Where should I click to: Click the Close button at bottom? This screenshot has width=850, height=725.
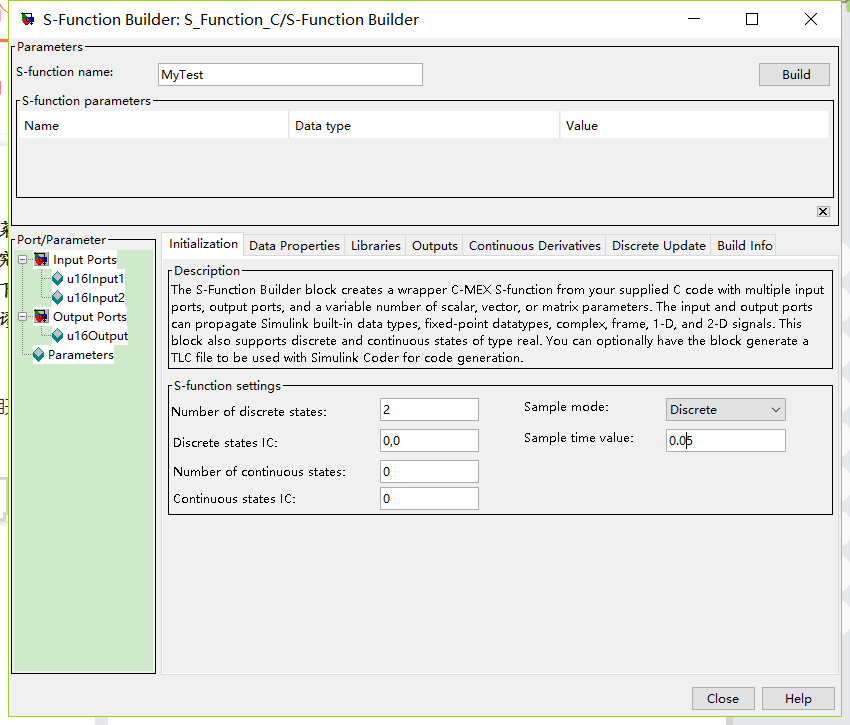click(723, 698)
